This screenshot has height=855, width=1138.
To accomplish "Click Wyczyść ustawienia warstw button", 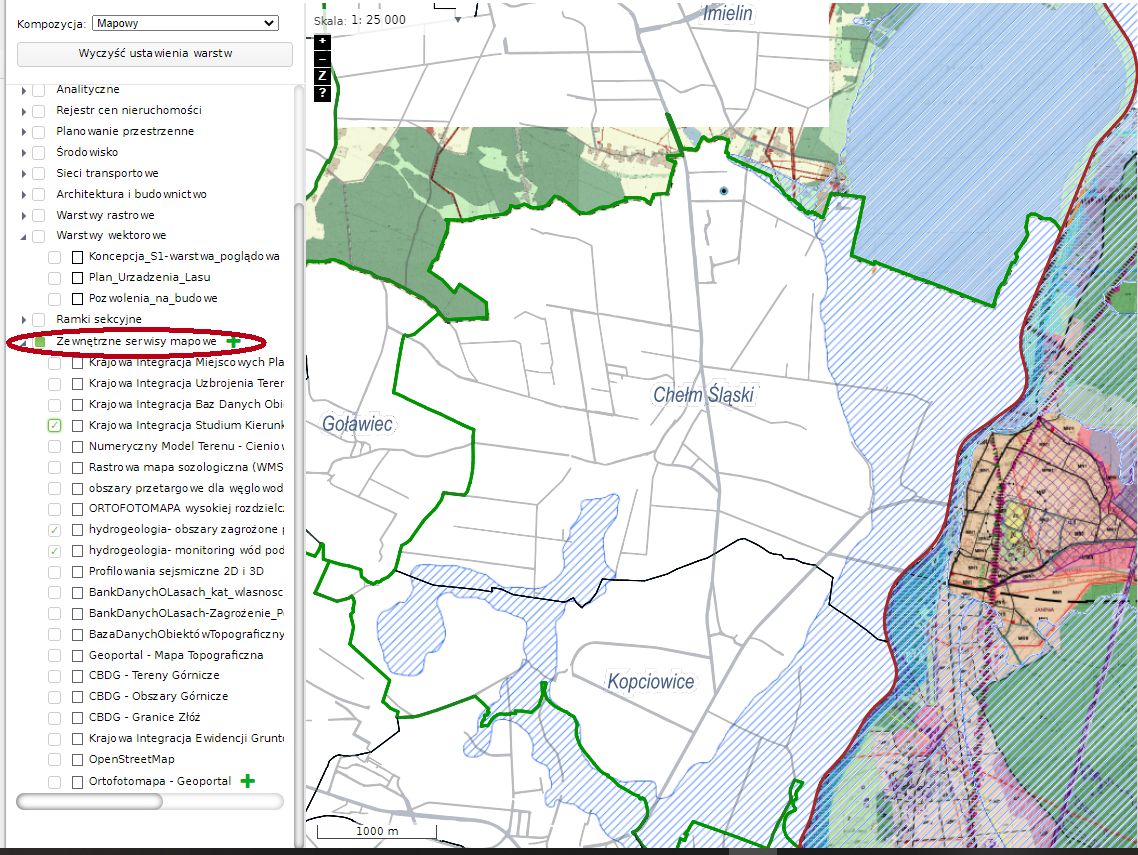I will [x=155, y=54].
